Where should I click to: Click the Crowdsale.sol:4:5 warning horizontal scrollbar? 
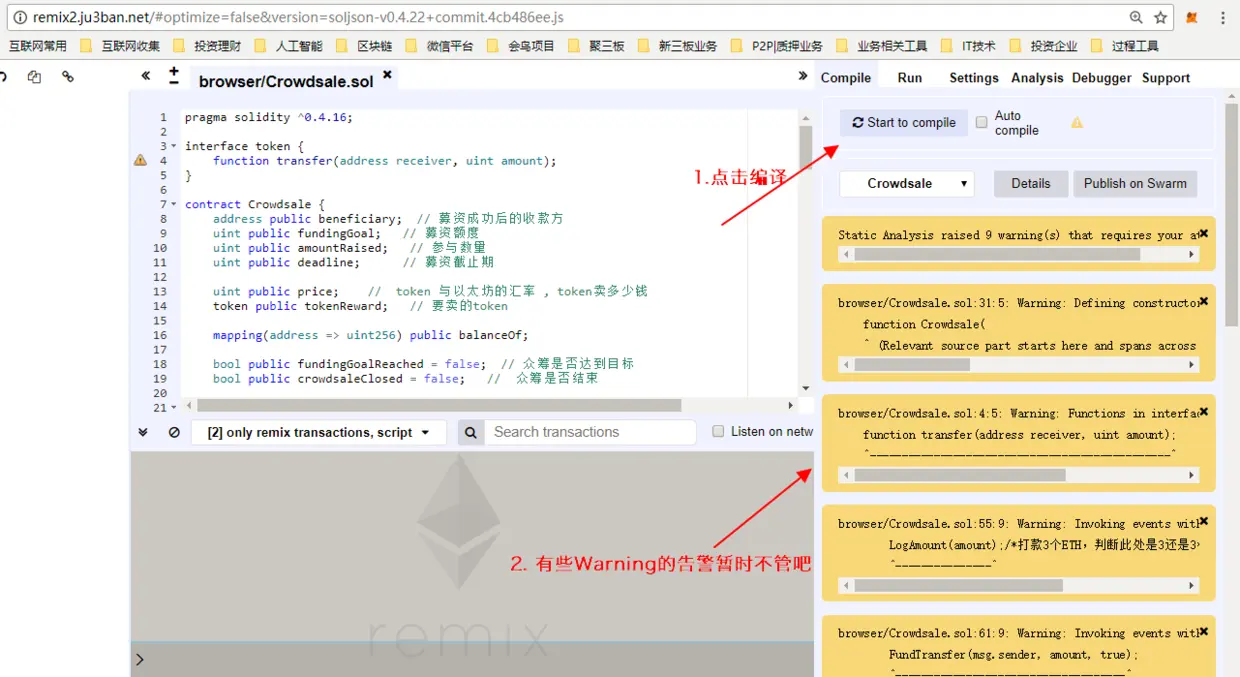1018,475
